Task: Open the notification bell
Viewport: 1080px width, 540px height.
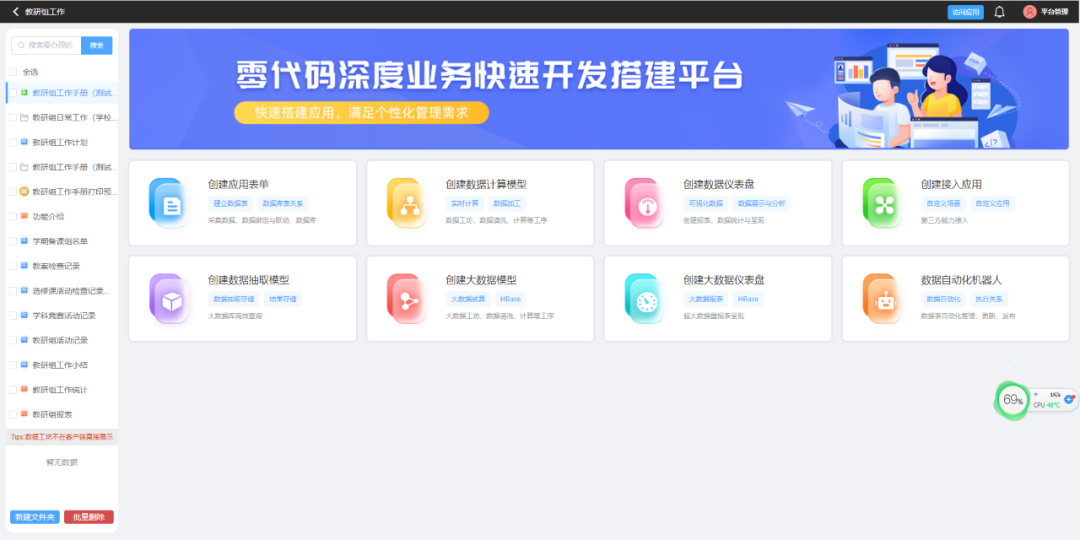Action: click(999, 12)
